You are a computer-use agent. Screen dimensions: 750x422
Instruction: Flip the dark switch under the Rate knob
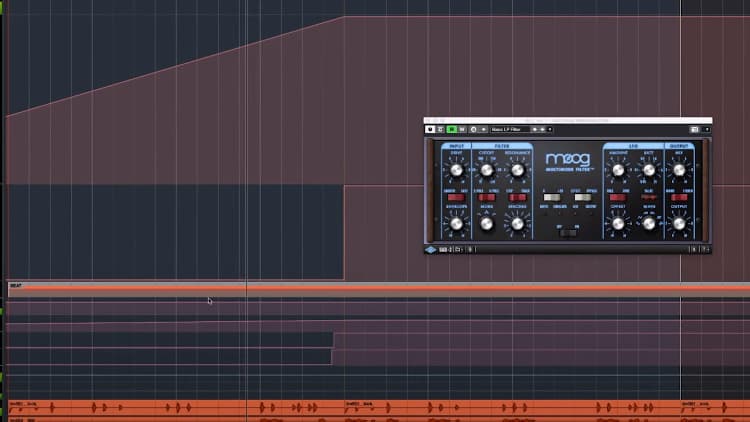click(649, 197)
